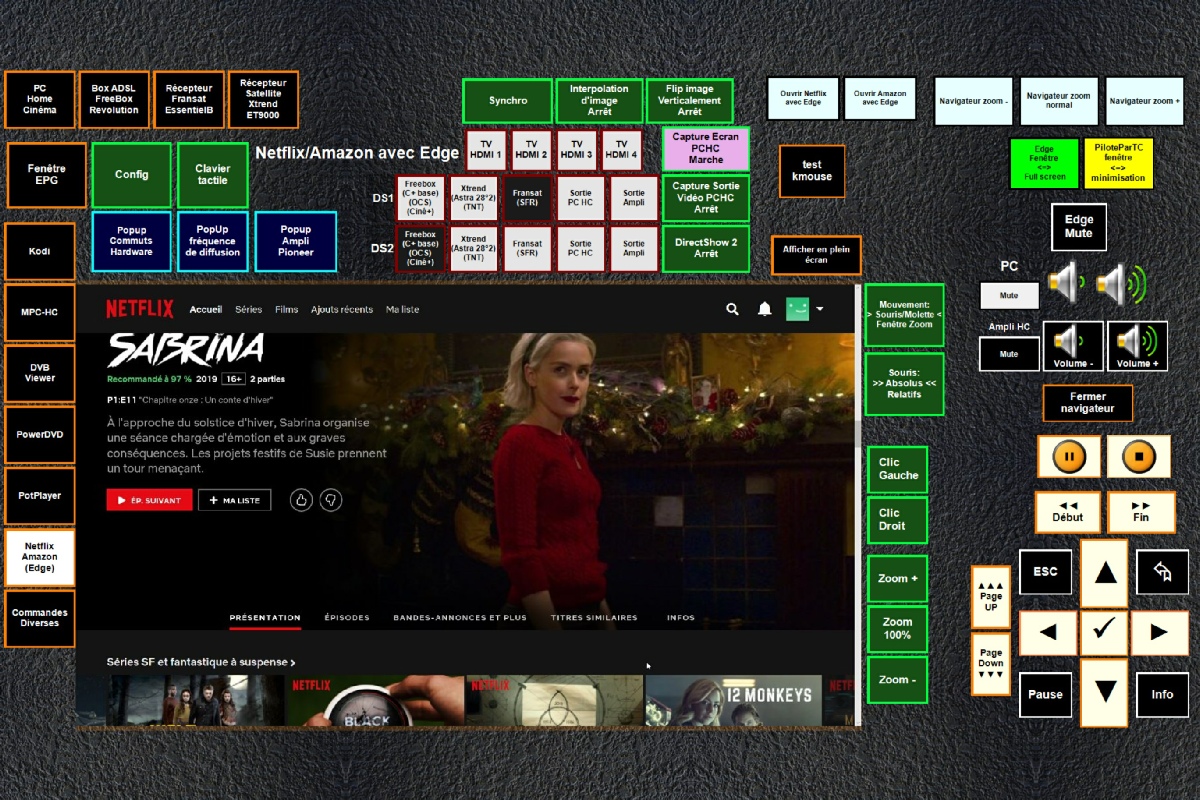Open PopUp fréquence de diffusion
Screen dimensions: 1200x800
click(x=213, y=242)
